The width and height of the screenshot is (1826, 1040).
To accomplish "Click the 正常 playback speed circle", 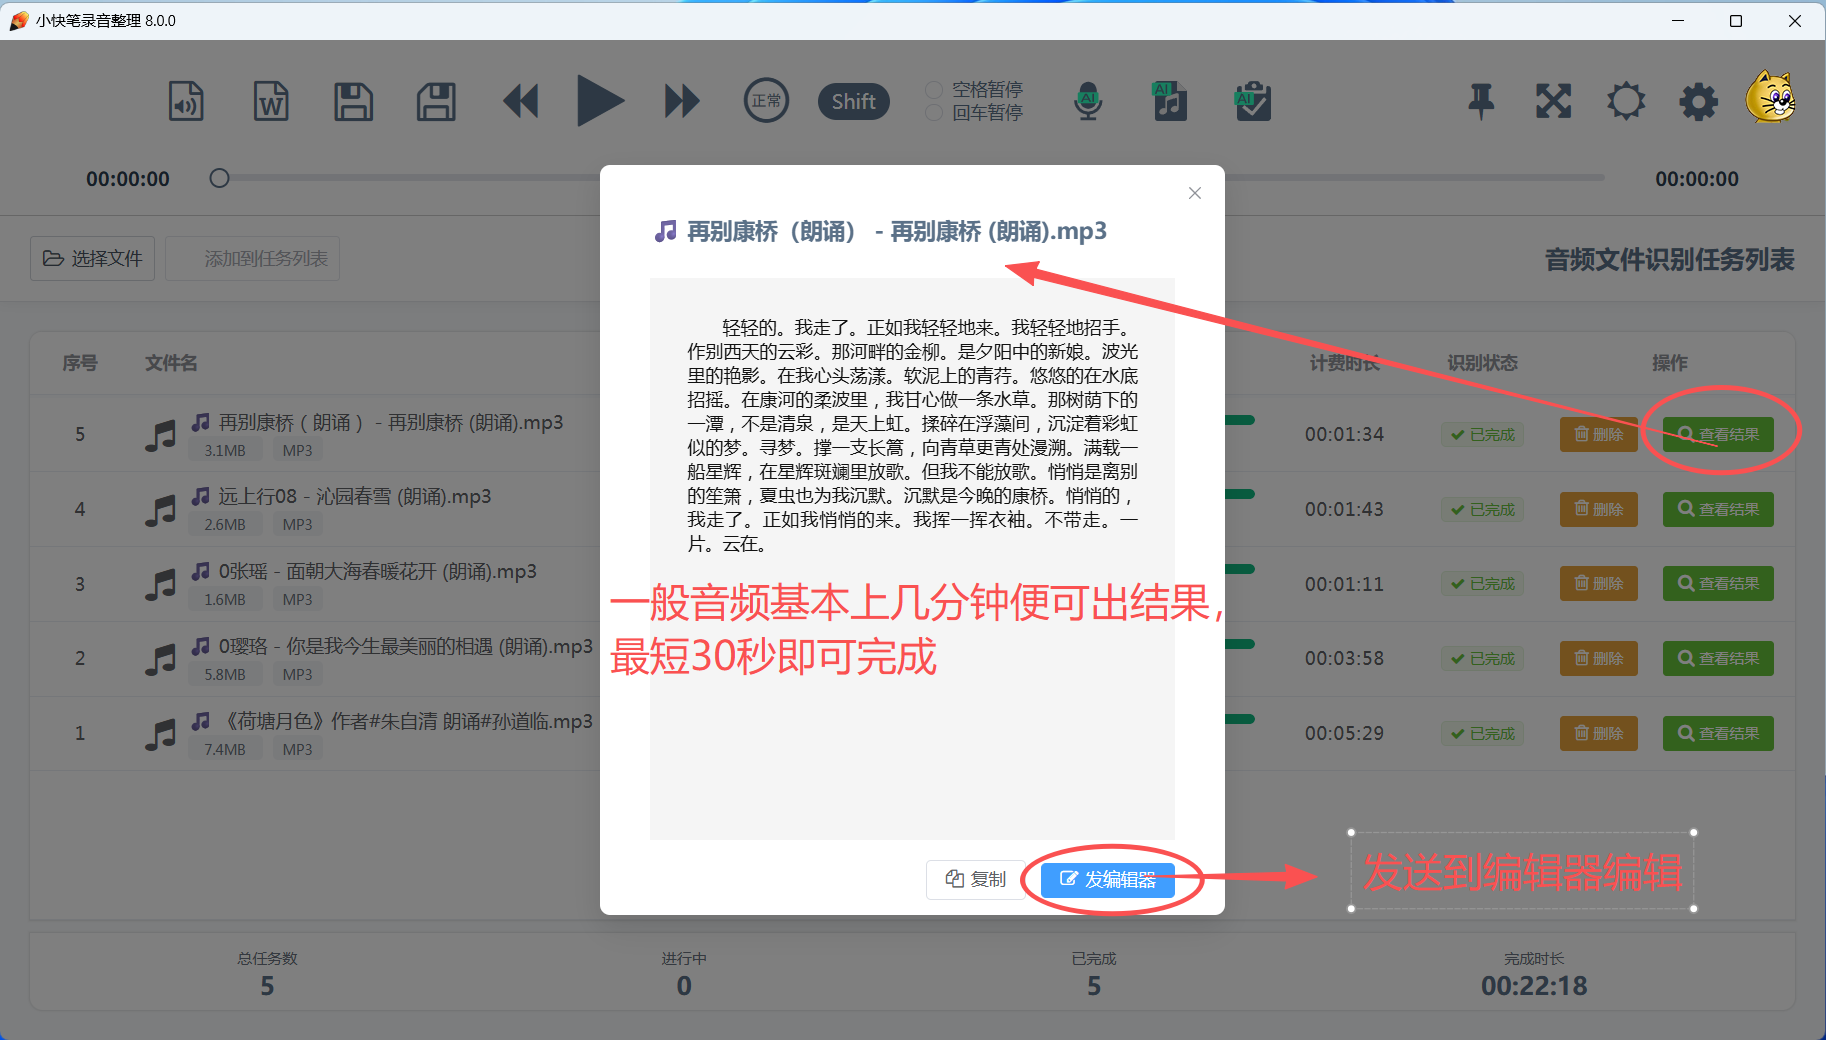I will tap(766, 101).
